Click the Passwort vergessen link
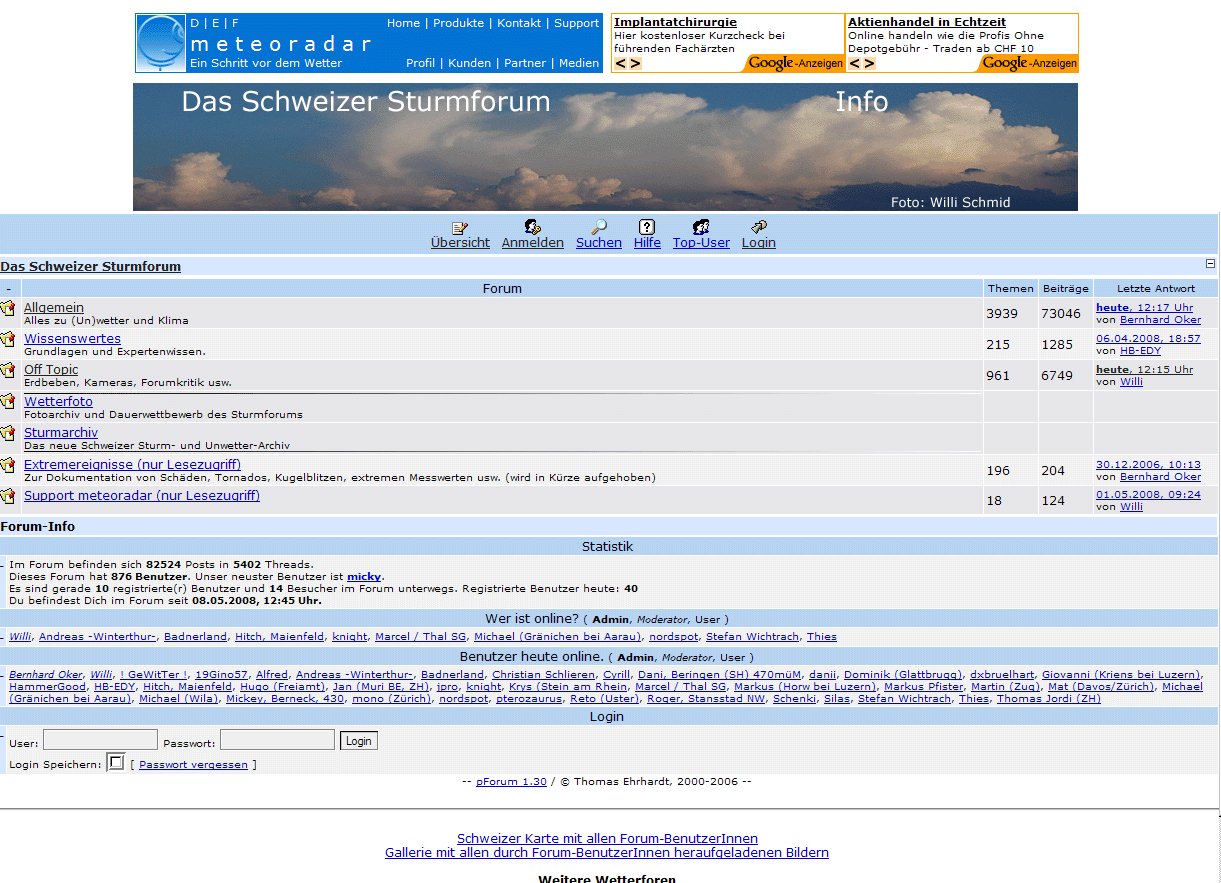Screen dimensions: 1221x883 tap(193, 765)
